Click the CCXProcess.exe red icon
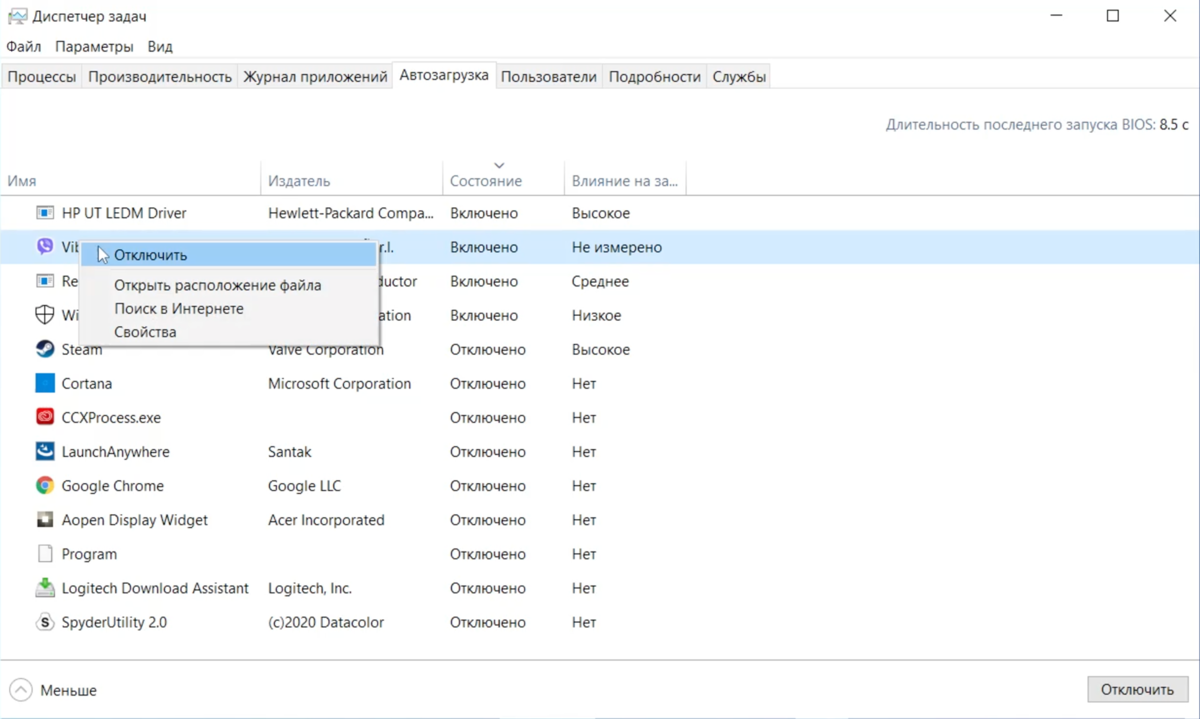The image size is (1200, 719). (x=45, y=417)
